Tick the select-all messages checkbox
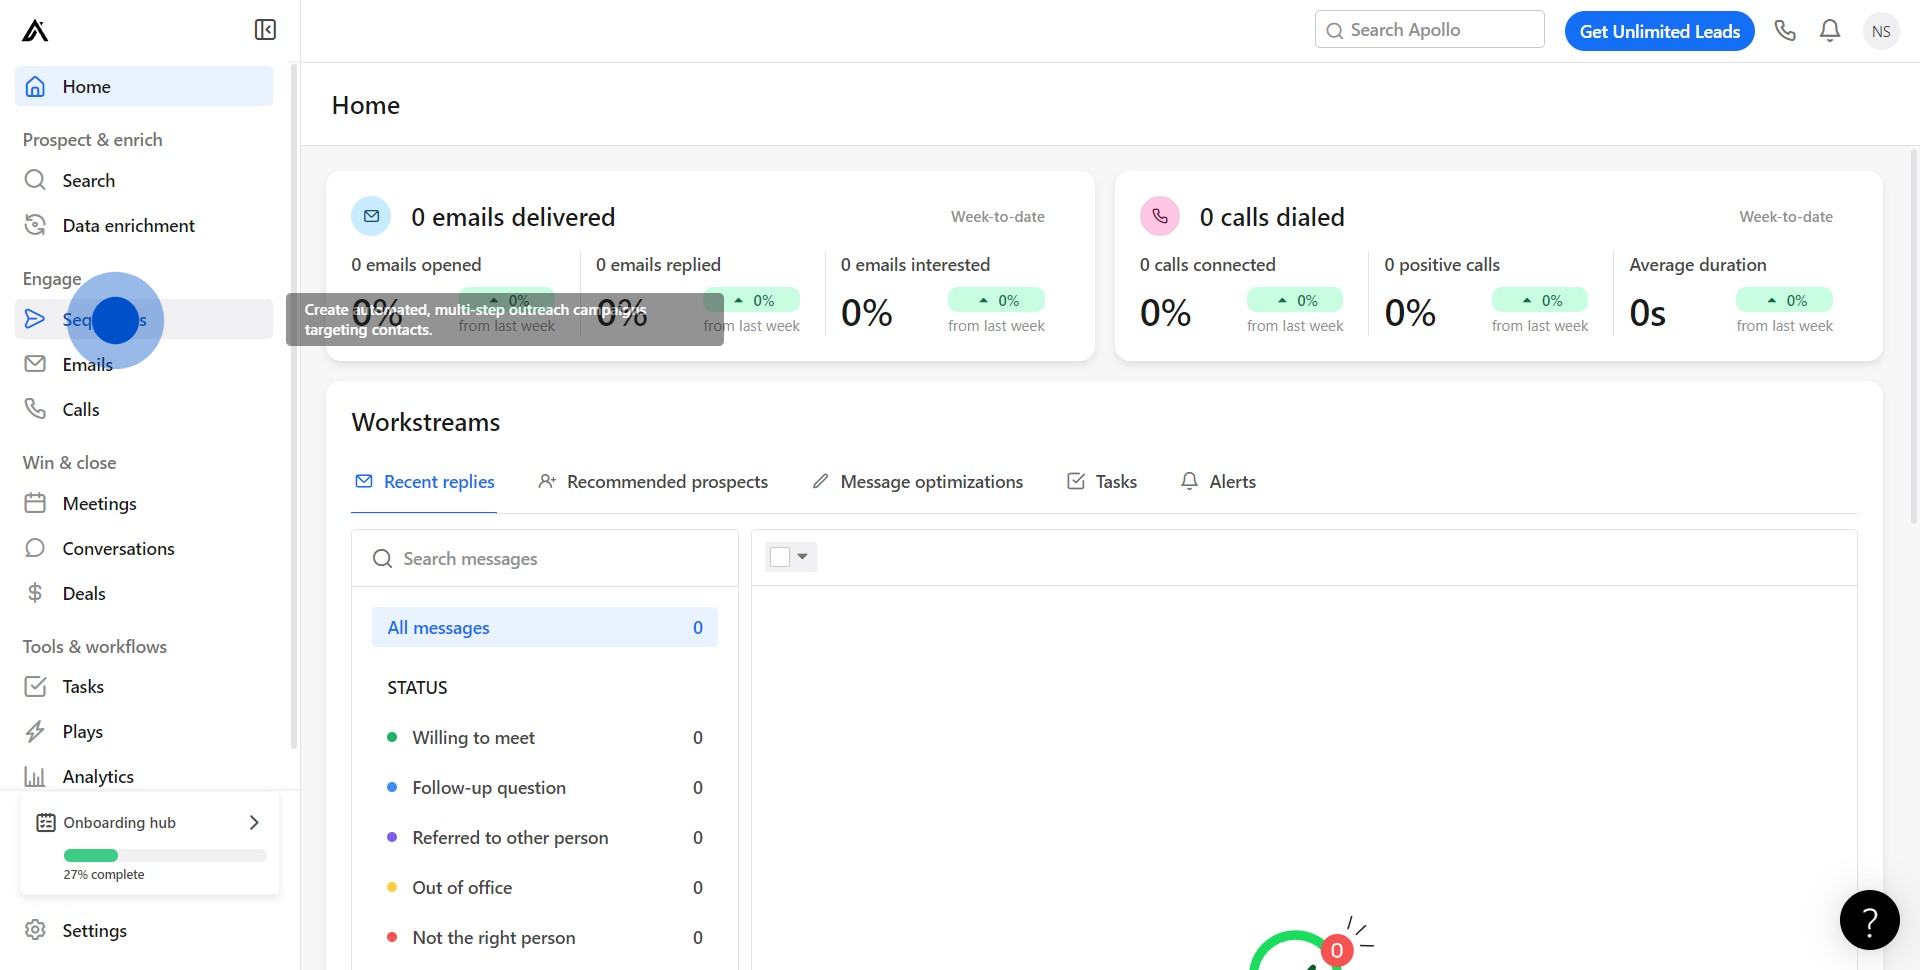This screenshot has width=1920, height=970. click(780, 557)
